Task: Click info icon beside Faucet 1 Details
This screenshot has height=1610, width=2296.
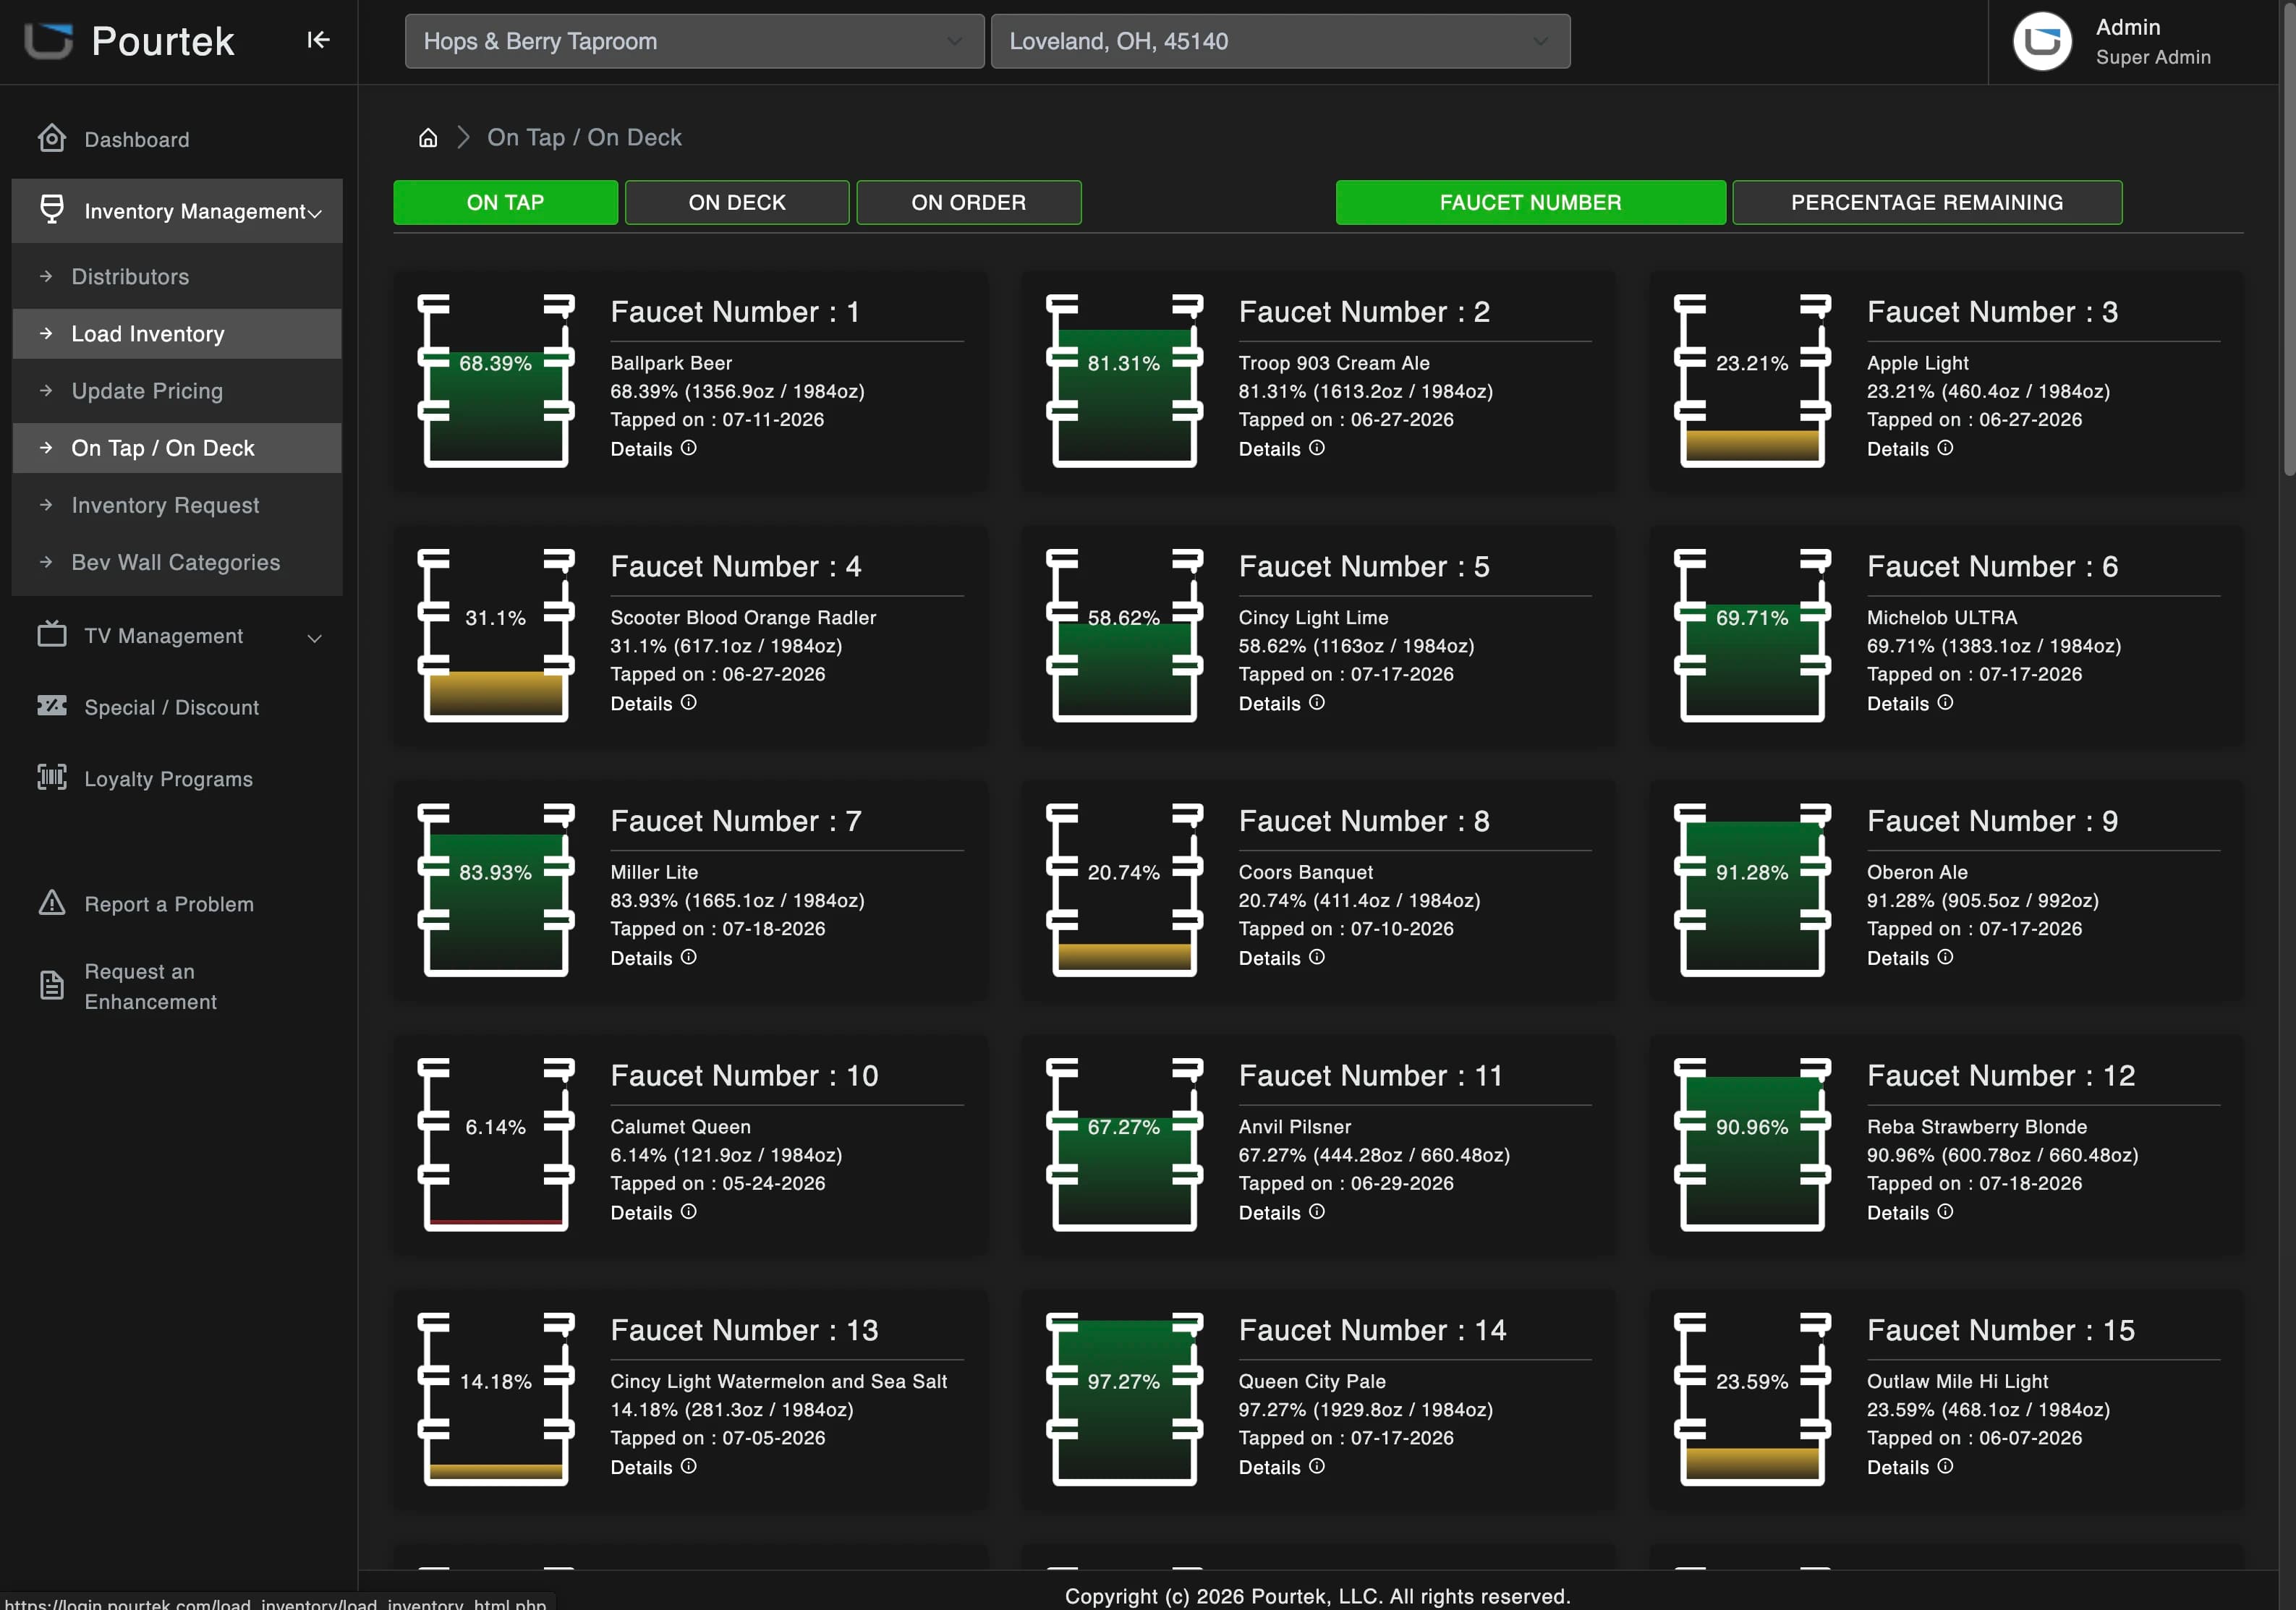Action: coord(689,448)
